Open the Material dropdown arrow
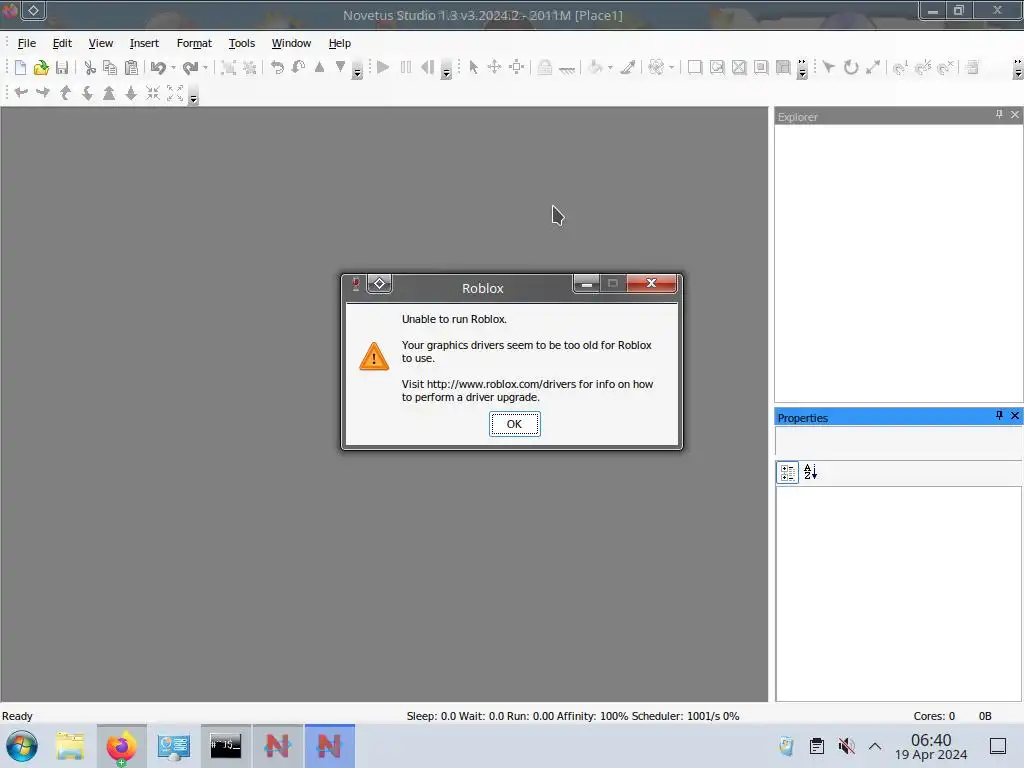Viewport: 1024px width, 768px height. click(x=671, y=68)
